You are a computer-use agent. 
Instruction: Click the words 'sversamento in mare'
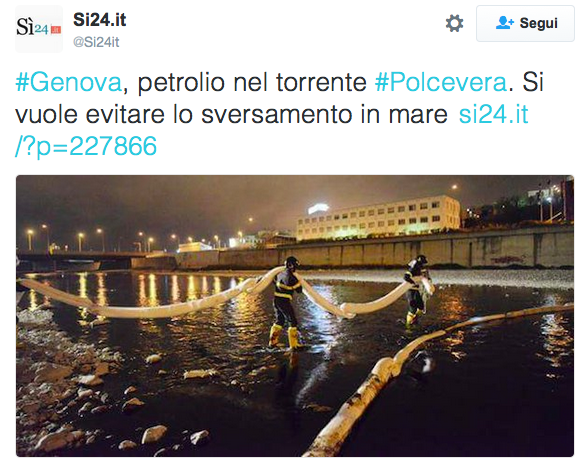(324, 114)
